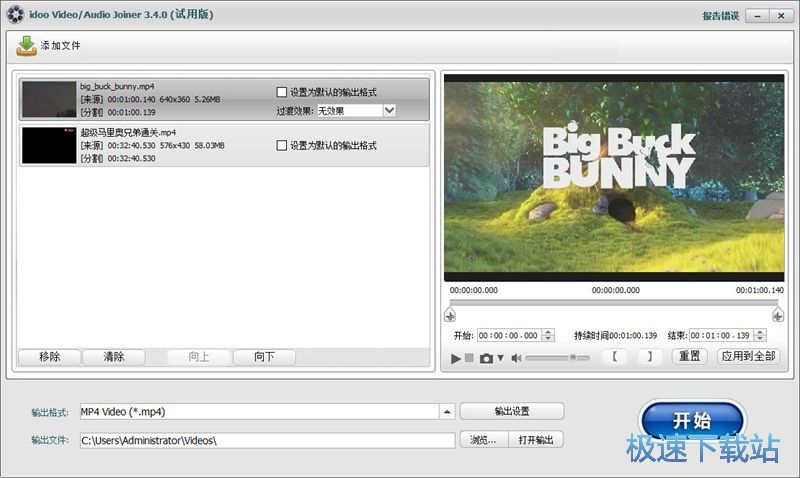800x478 pixels.
Task: Click the left trim marker on timeline
Action: pyautogui.click(x=449, y=315)
